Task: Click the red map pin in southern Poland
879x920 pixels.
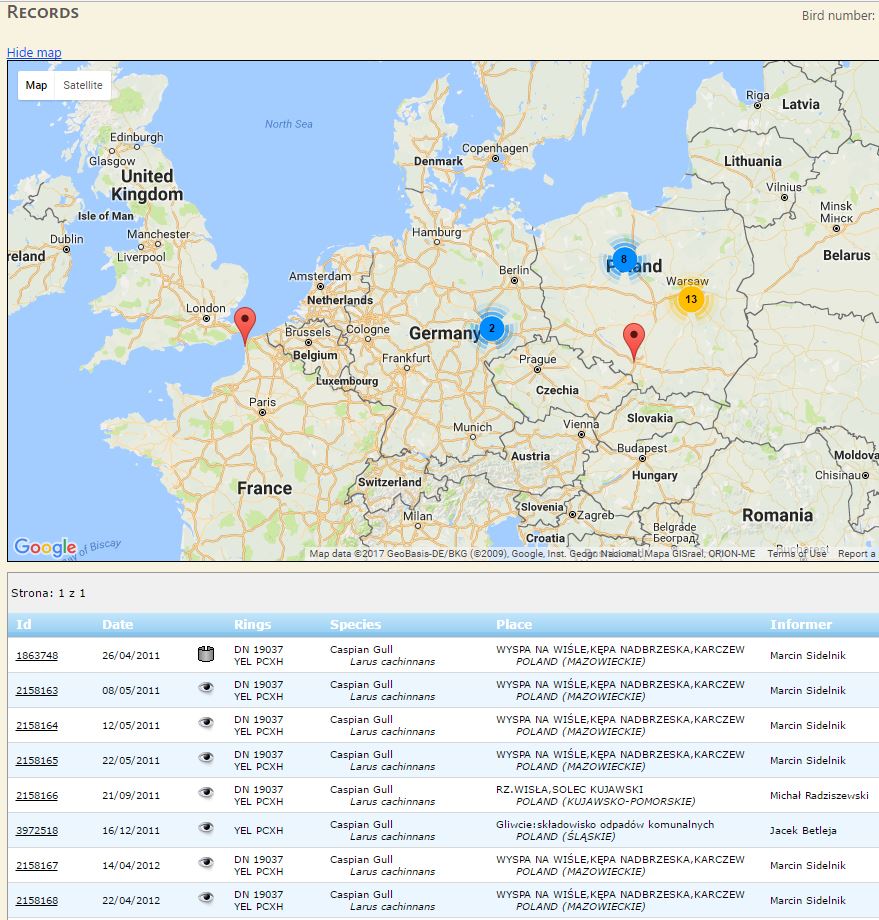Action: (x=633, y=340)
